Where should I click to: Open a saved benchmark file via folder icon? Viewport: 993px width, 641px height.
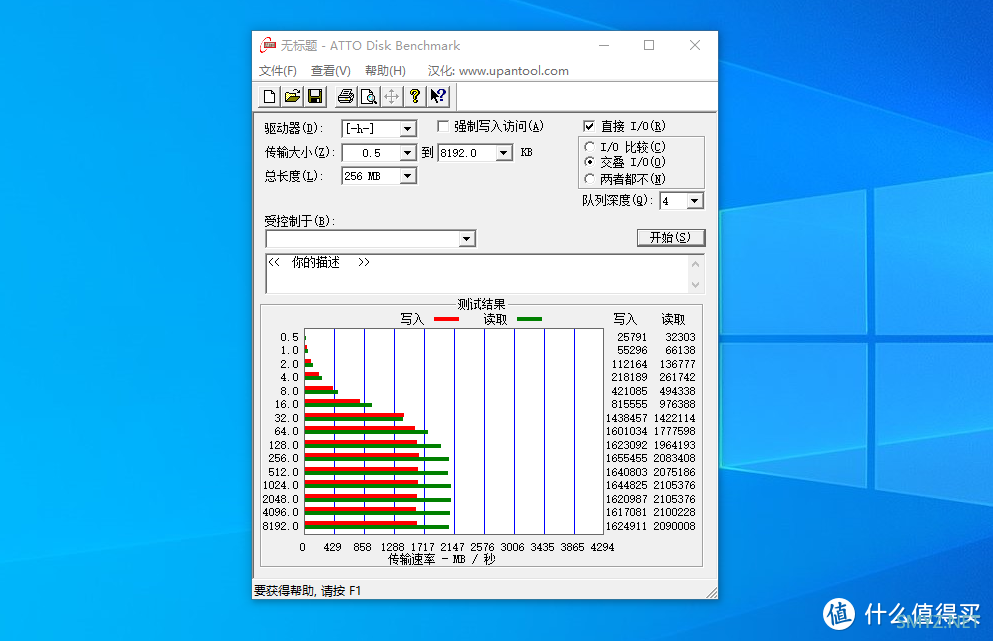tap(292, 96)
